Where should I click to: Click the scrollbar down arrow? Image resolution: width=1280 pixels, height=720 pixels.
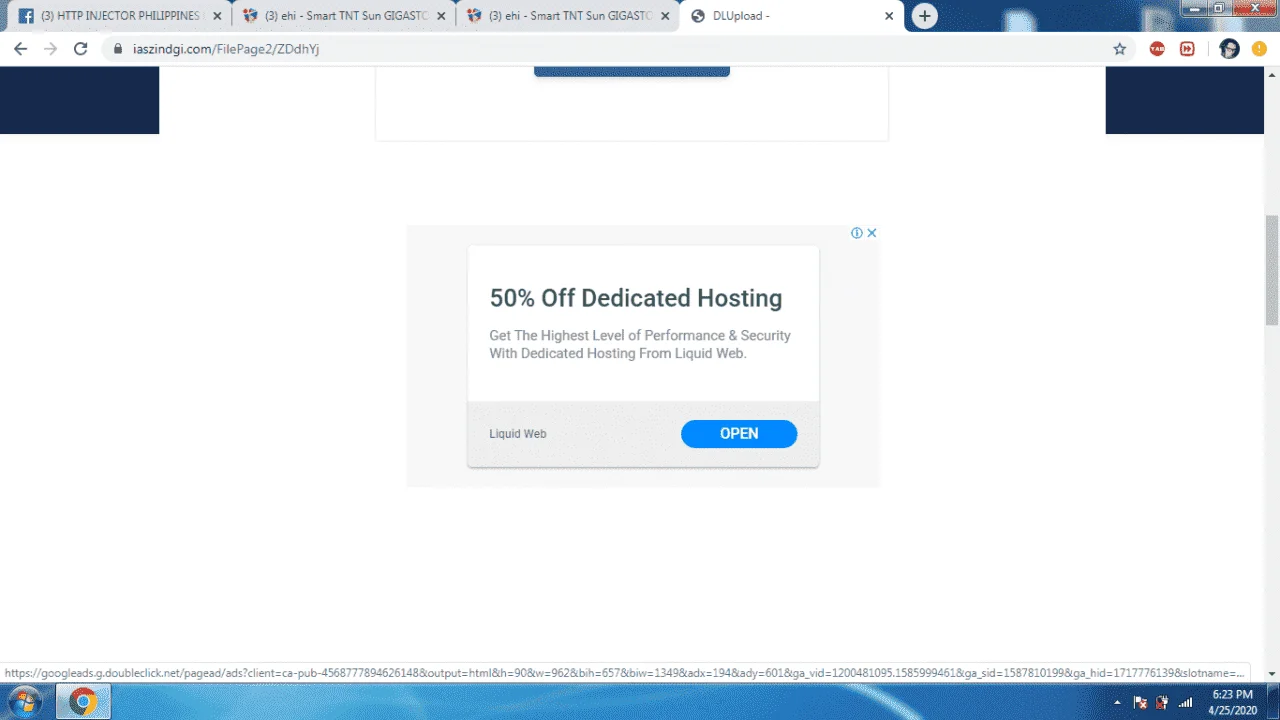pos(1272,674)
